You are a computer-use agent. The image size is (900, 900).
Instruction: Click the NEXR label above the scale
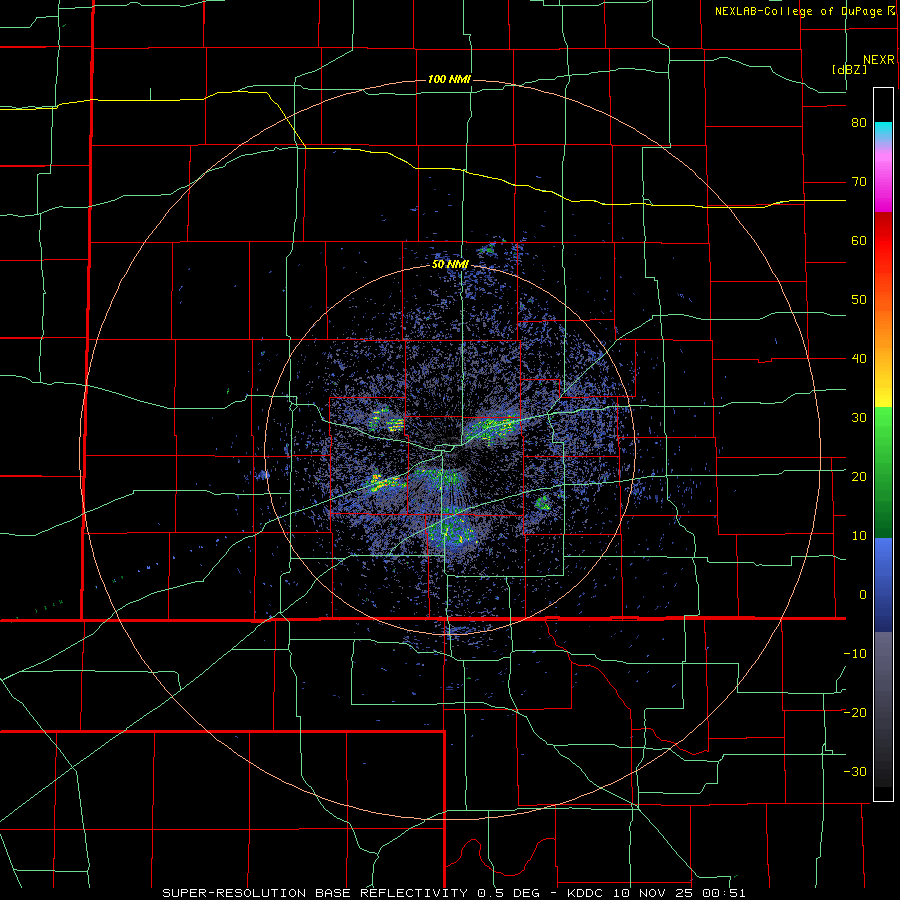point(879,60)
